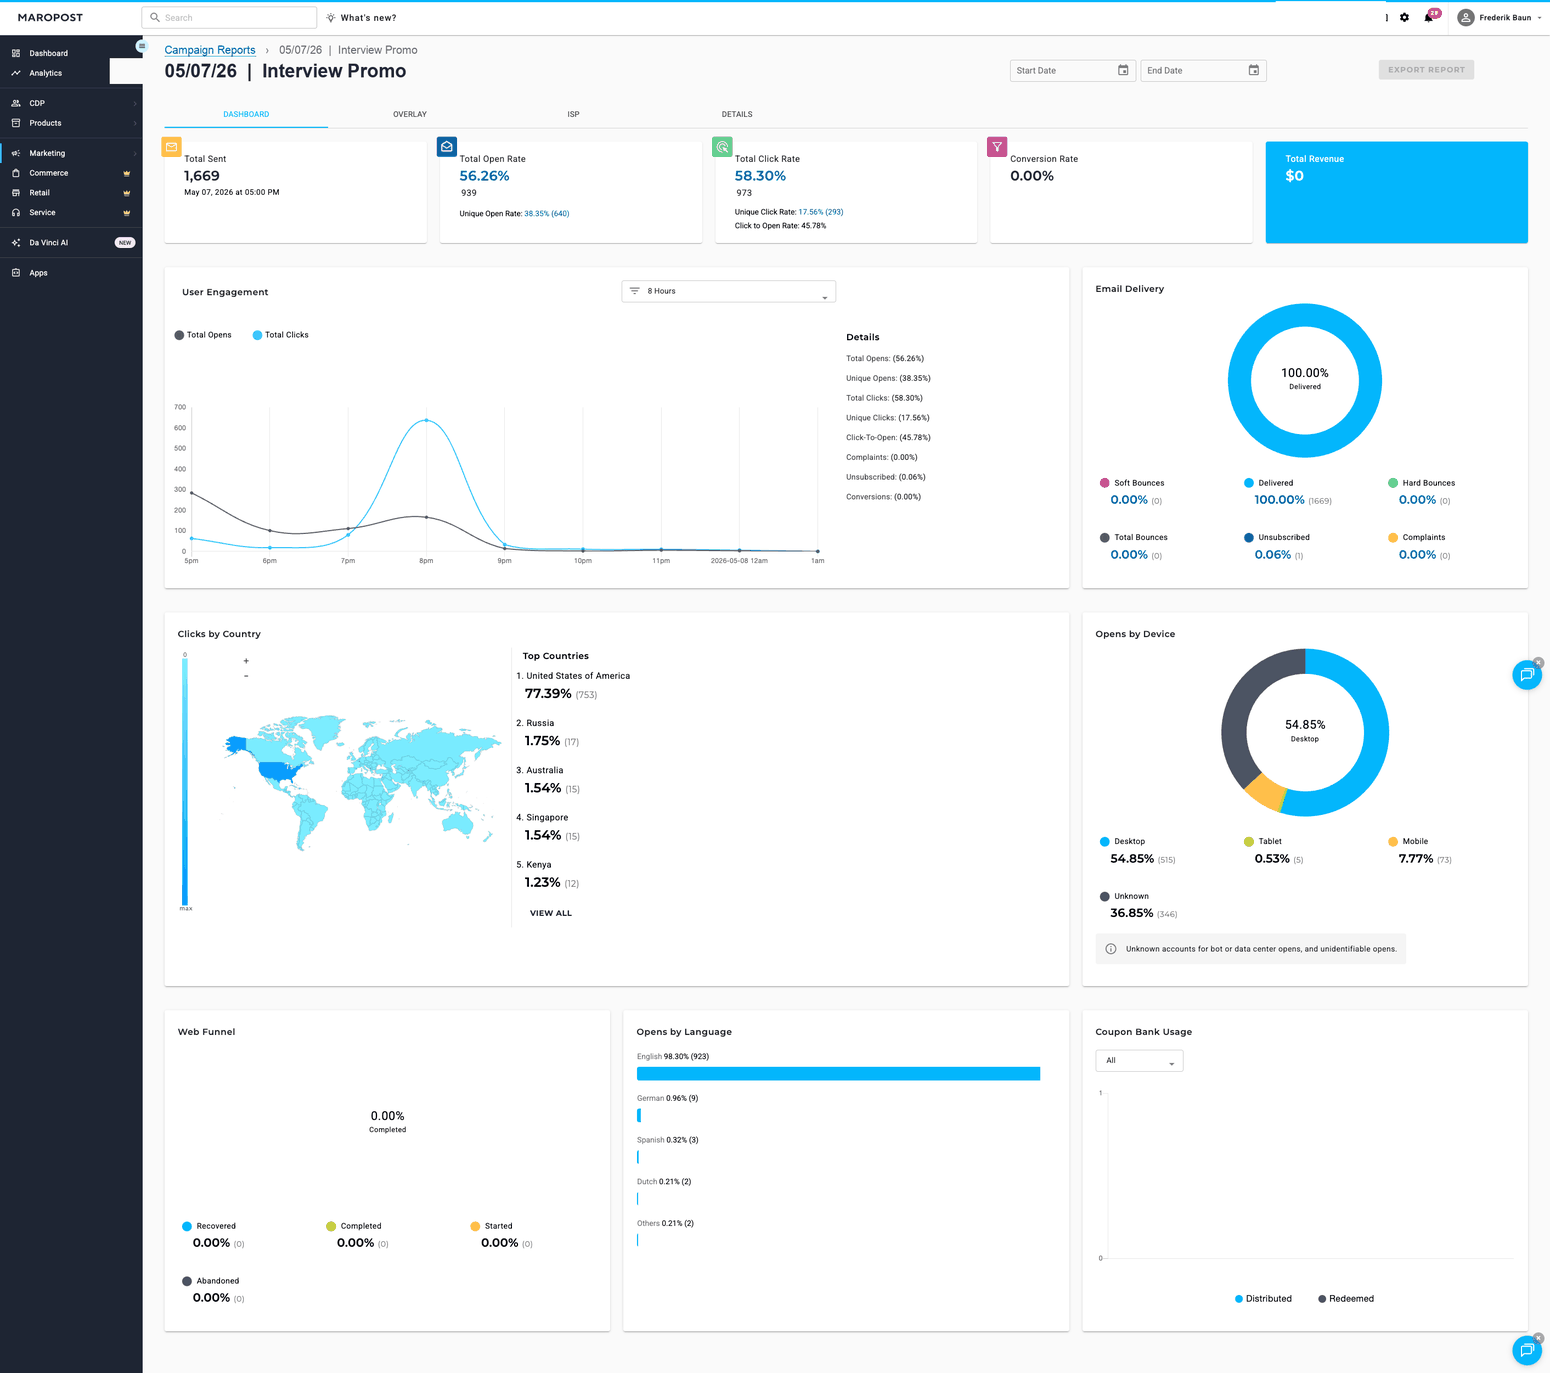The width and height of the screenshot is (1550, 1373).
Task: Switch to the Overlay tab
Action: point(410,114)
